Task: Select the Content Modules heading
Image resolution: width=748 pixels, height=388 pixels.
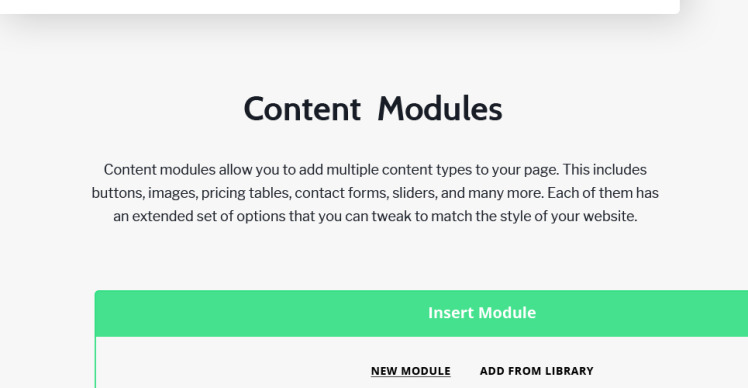Action: point(373,109)
